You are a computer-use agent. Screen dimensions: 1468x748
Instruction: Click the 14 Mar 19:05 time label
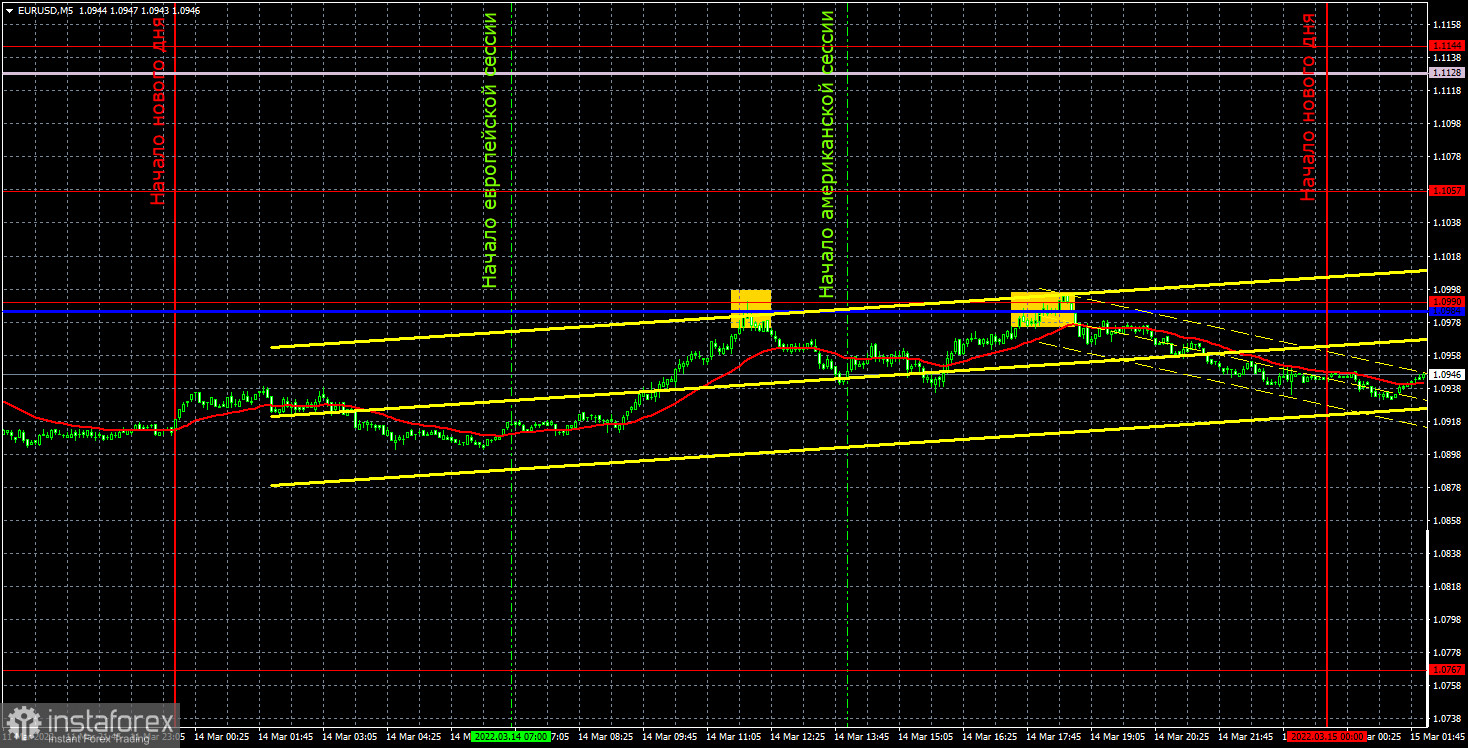click(x=1118, y=737)
